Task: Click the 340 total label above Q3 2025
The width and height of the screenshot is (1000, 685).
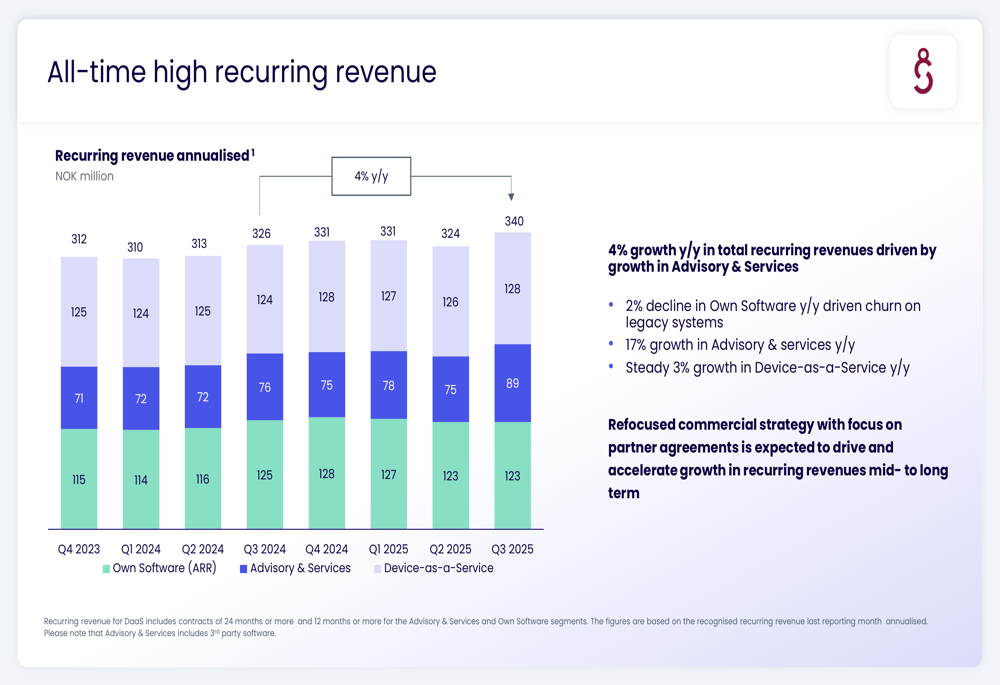Action: pos(512,221)
